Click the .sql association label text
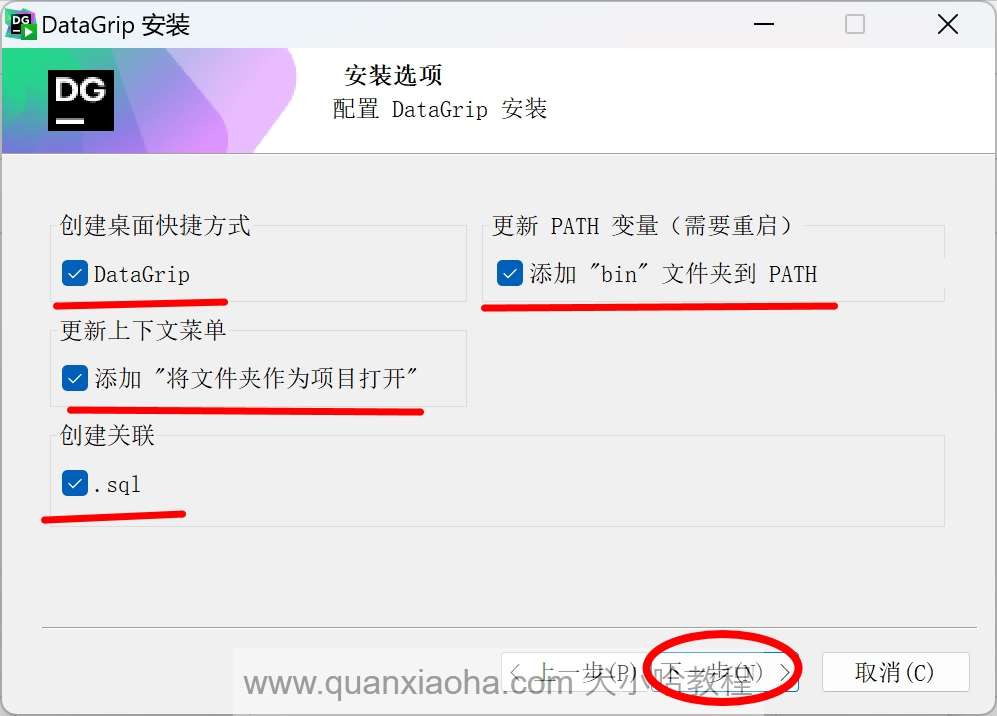Image resolution: width=997 pixels, height=716 pixels. click(117, 485)
